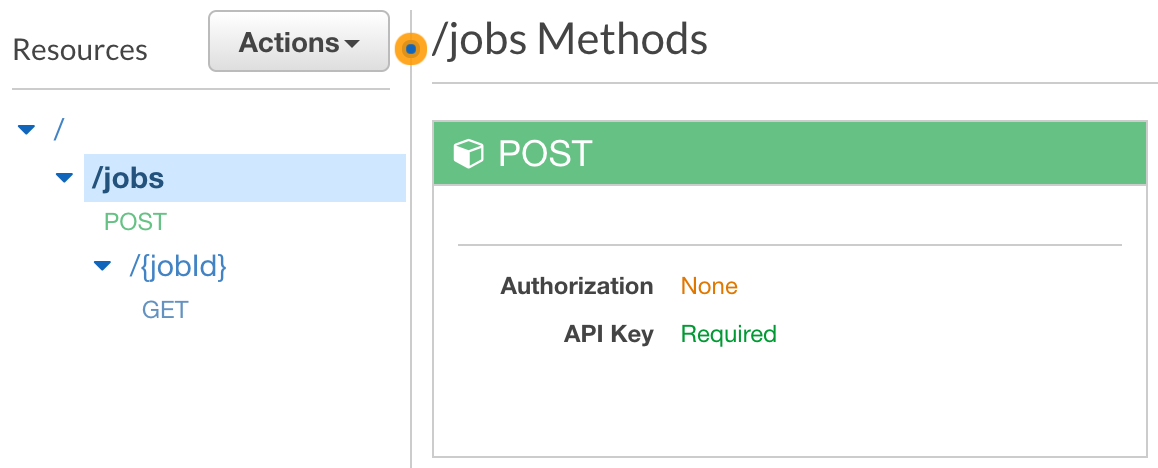The image size is (1158, 468).
Task: Click the API Key Required value
Action: 728,334
